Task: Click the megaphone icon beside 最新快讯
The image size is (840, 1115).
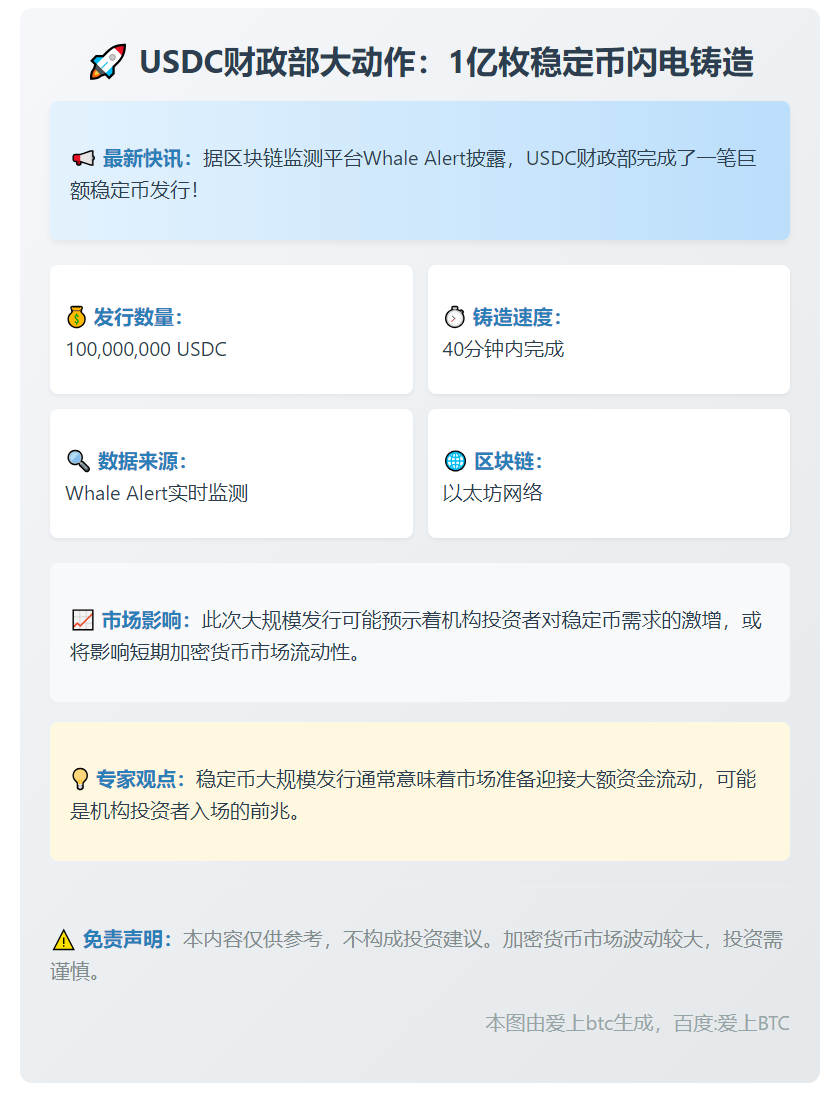Action: [x=82, y=158]
